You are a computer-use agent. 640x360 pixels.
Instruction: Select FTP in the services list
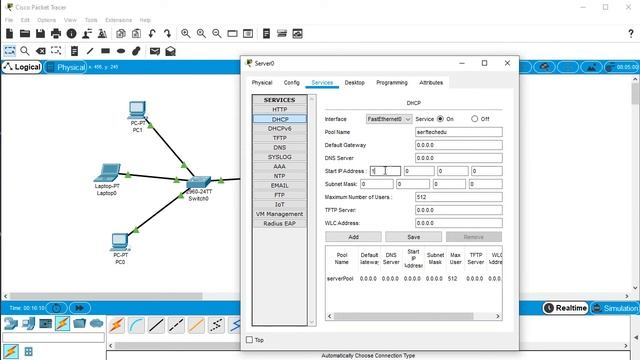pos(280,195)
